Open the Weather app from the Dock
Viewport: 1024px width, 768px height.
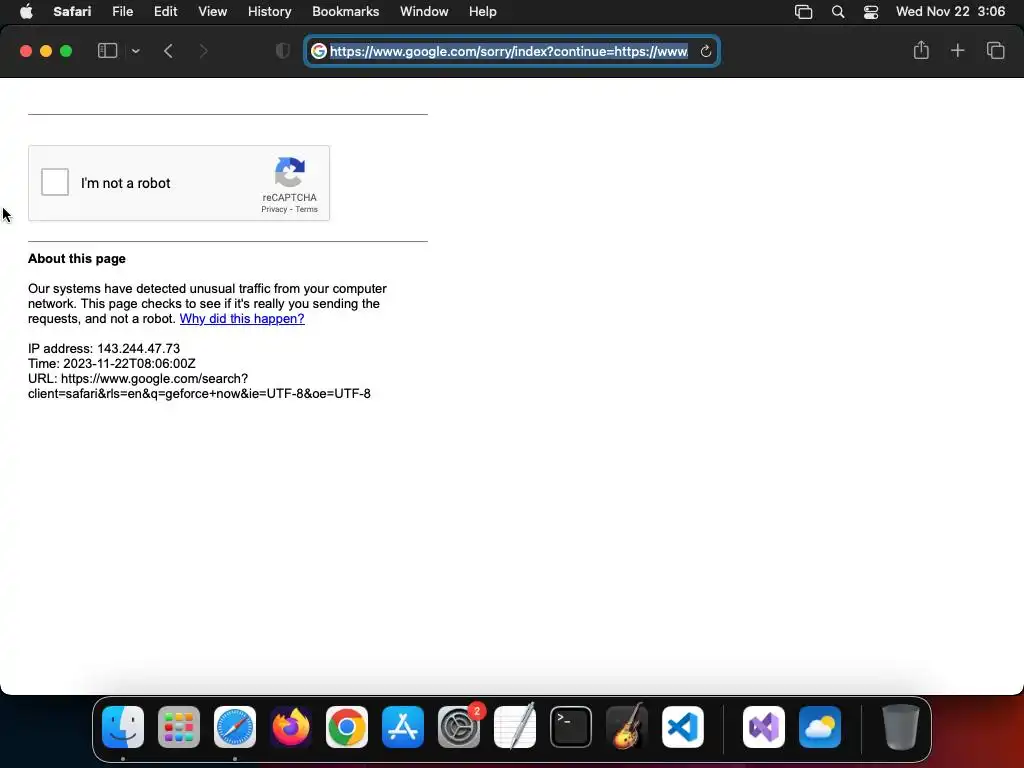pos(820,727)
